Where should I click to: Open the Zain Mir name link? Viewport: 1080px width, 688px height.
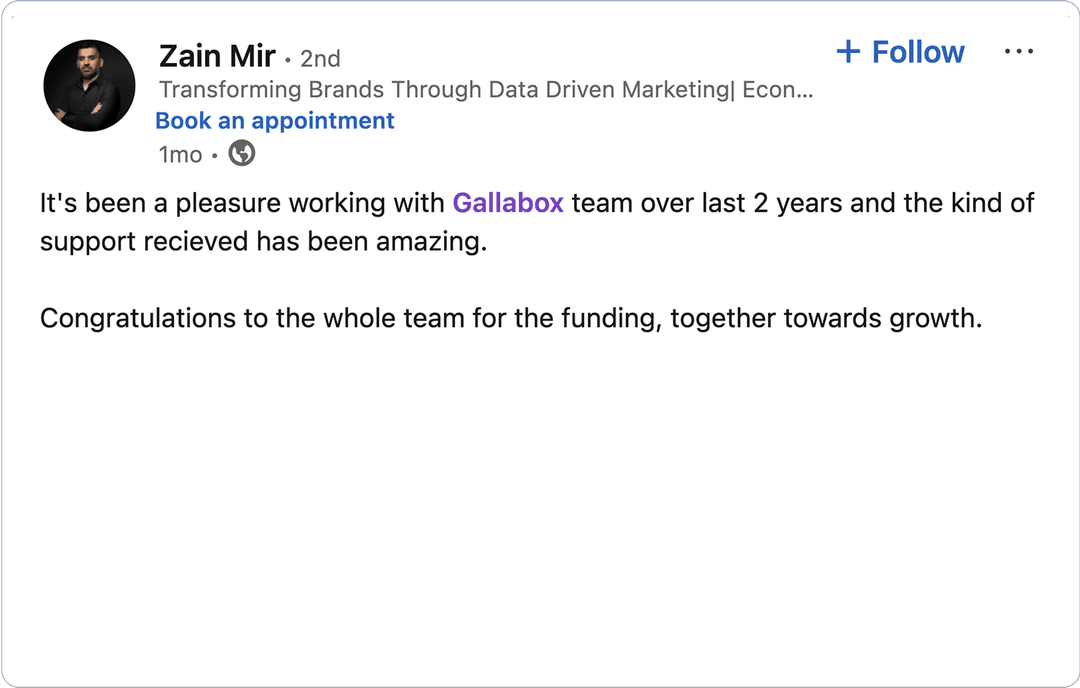(x=216, y=56)
